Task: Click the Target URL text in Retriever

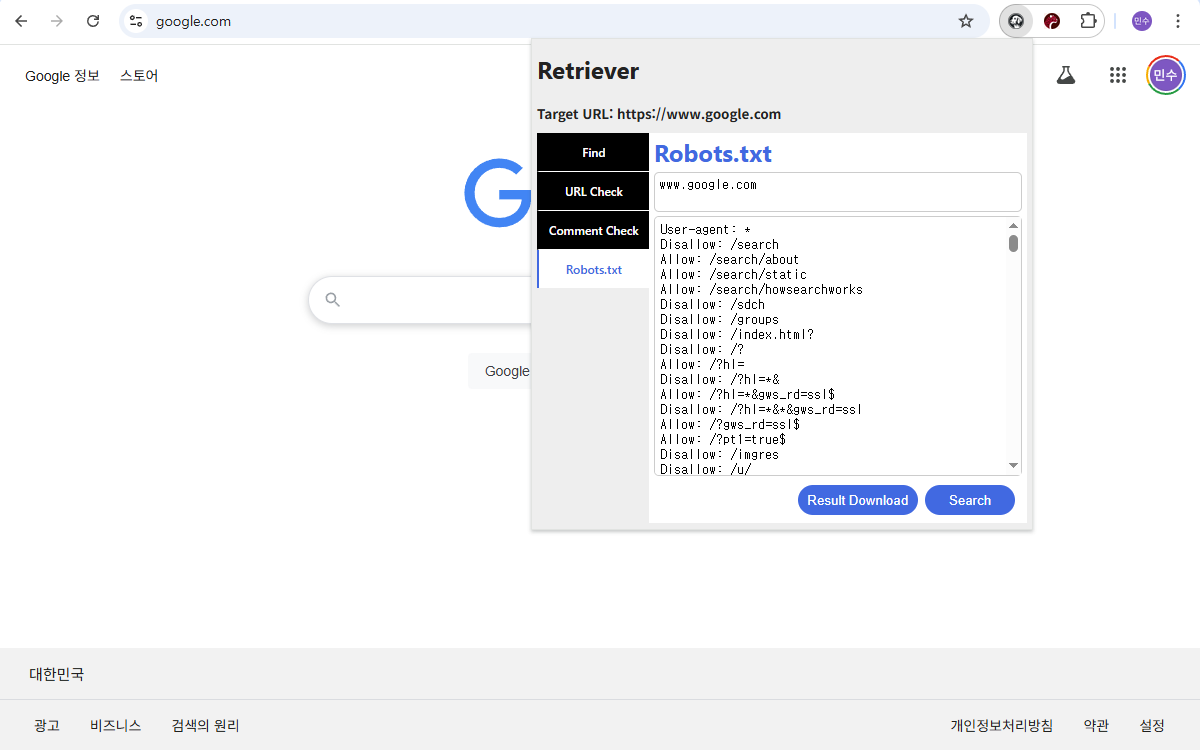Action: [659, 114]
